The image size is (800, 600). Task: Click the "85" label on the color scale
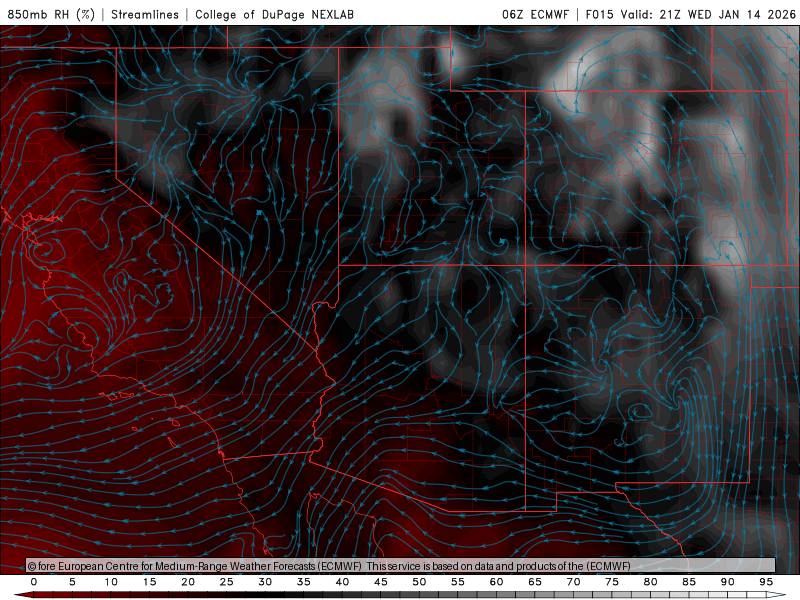(689, 582)
